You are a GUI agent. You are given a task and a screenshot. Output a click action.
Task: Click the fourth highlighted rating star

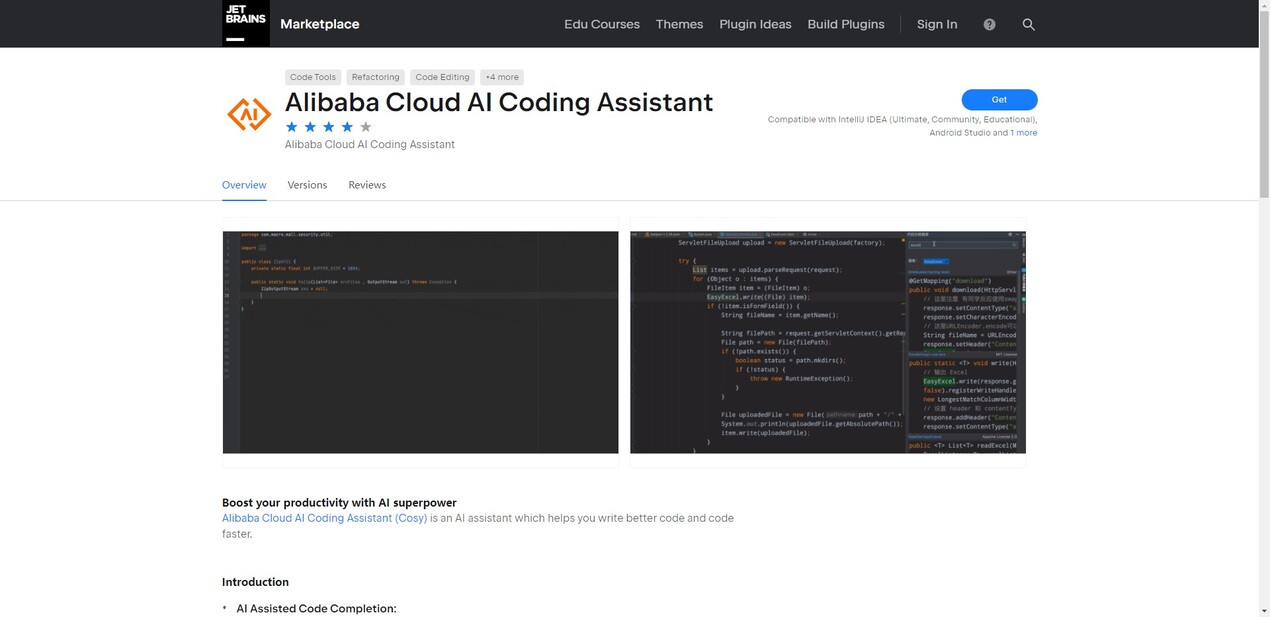pyautogui.click(x=347, y=127)
